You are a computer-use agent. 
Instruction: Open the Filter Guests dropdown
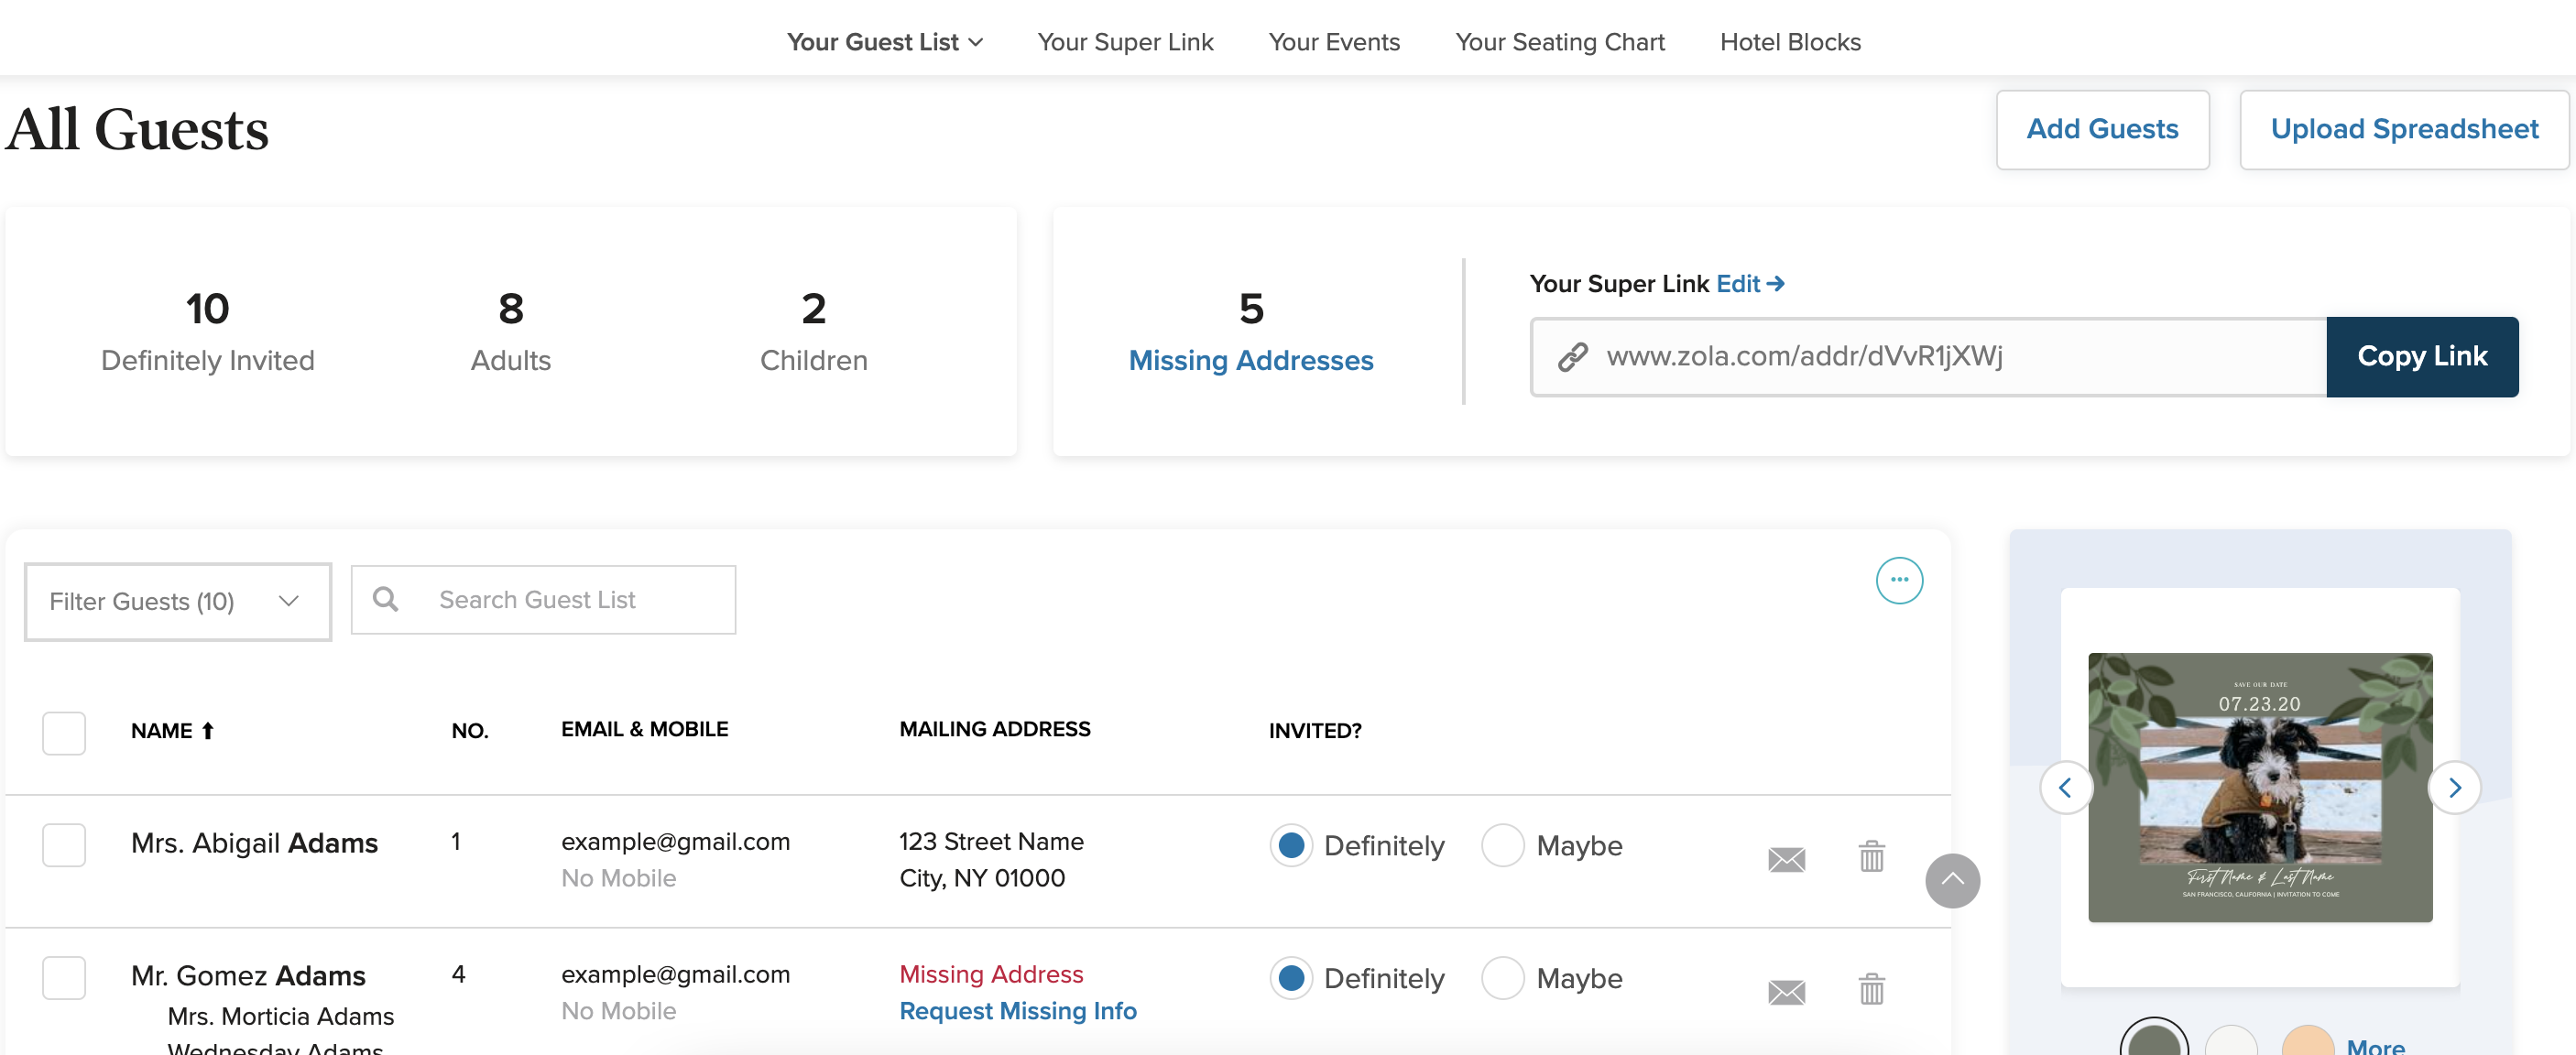(x=178, y=601)
